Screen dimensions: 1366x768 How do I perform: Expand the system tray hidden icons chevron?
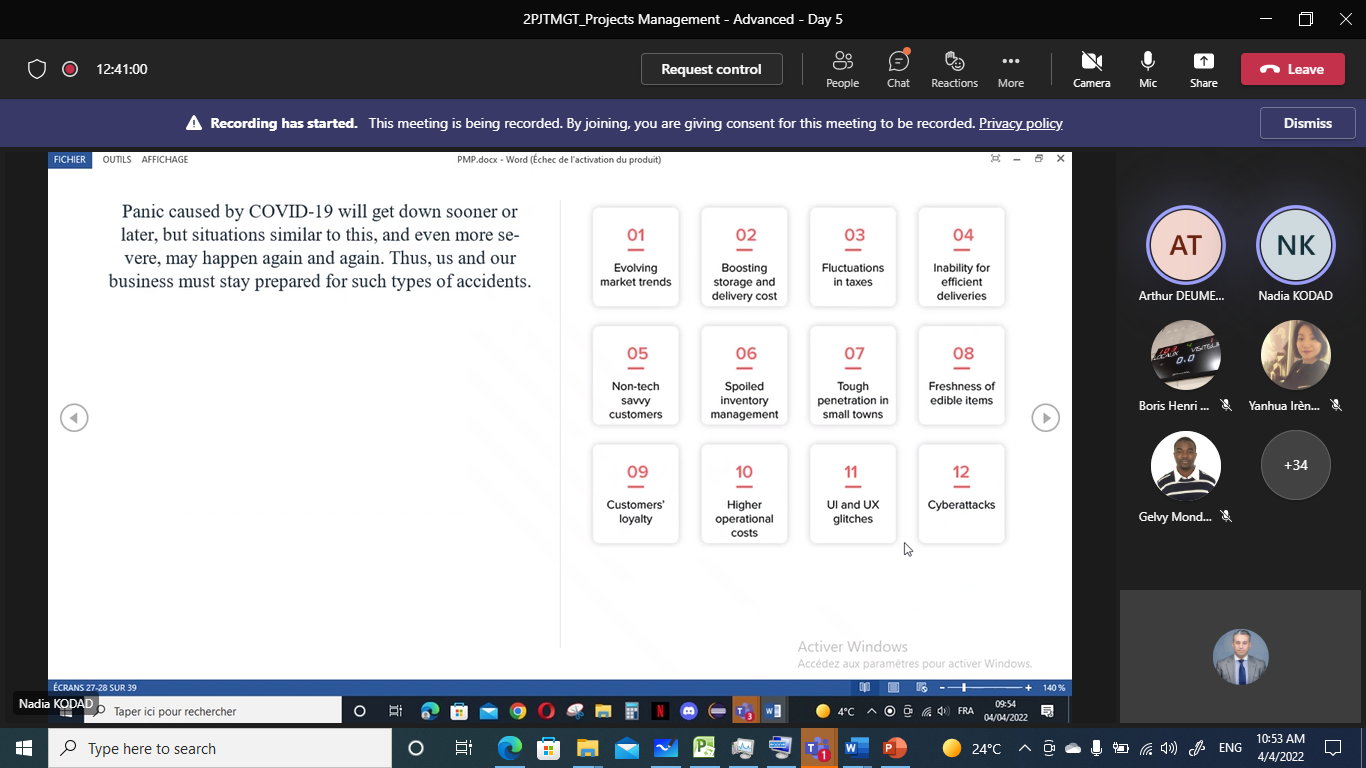pos(1024,748)
